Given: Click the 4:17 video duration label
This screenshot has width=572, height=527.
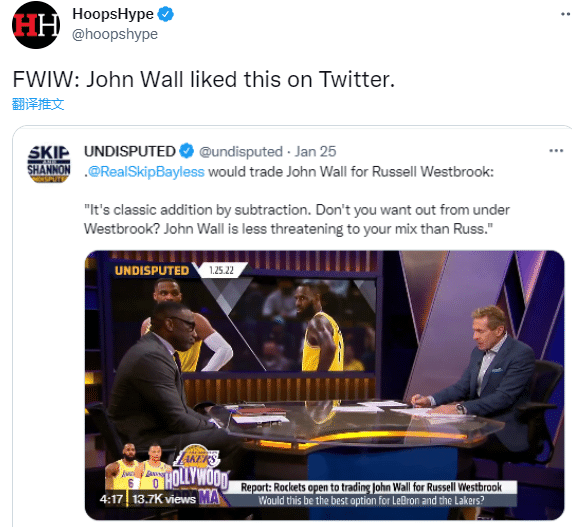Looking at the screenshot, I should tap(111, 499).
